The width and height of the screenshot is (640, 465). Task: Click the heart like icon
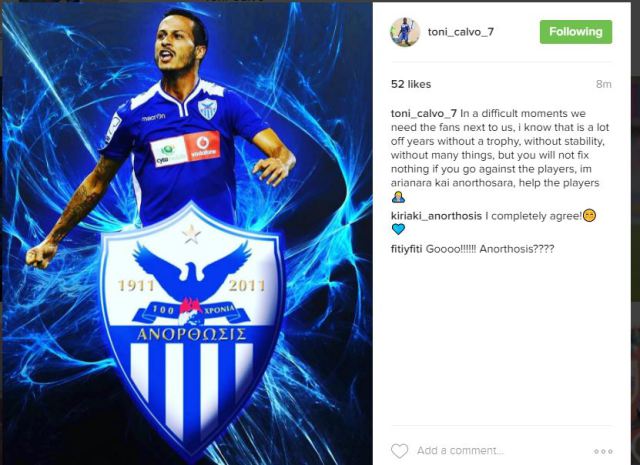coord(399,451)
